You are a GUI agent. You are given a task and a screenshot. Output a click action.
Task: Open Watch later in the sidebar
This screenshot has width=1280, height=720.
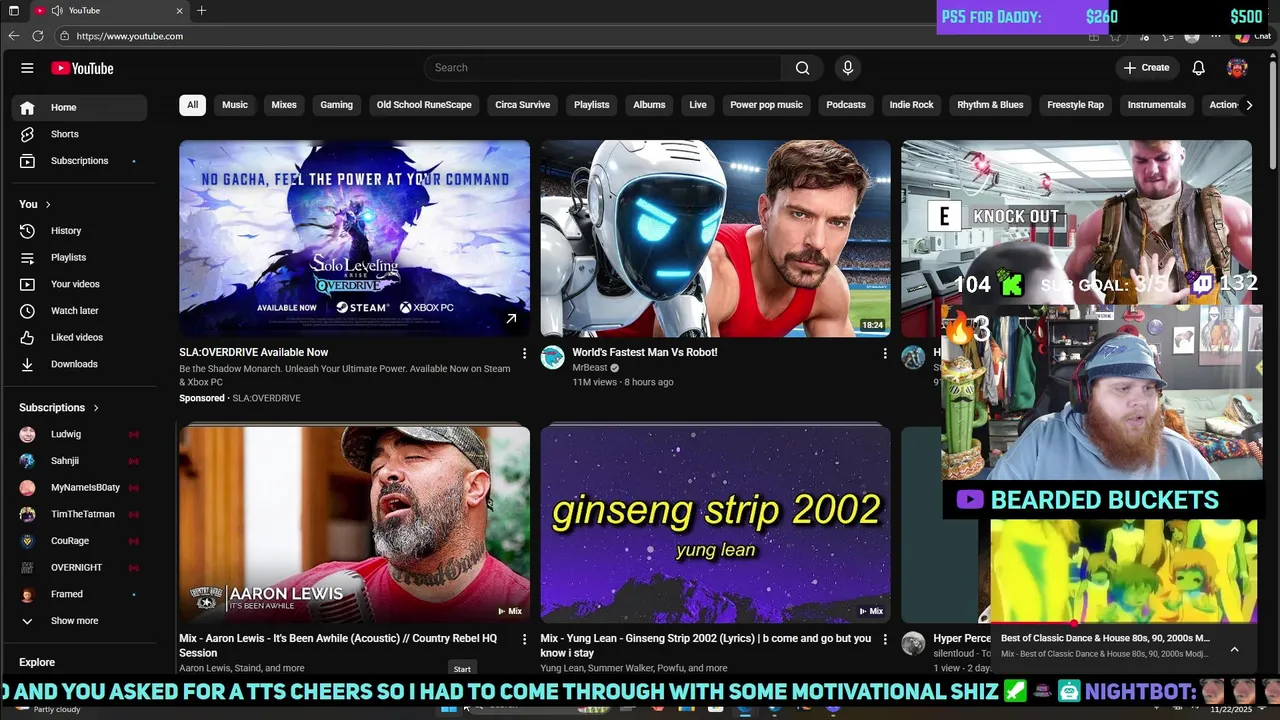[79, 311]
